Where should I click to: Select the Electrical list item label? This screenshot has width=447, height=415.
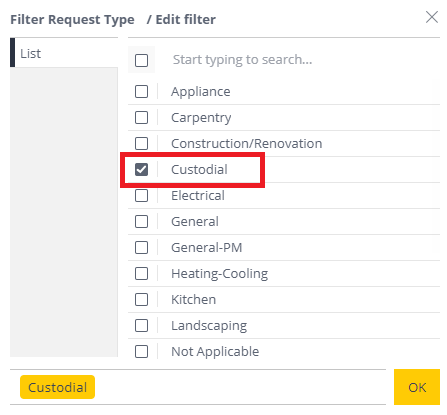coord(198,196)
